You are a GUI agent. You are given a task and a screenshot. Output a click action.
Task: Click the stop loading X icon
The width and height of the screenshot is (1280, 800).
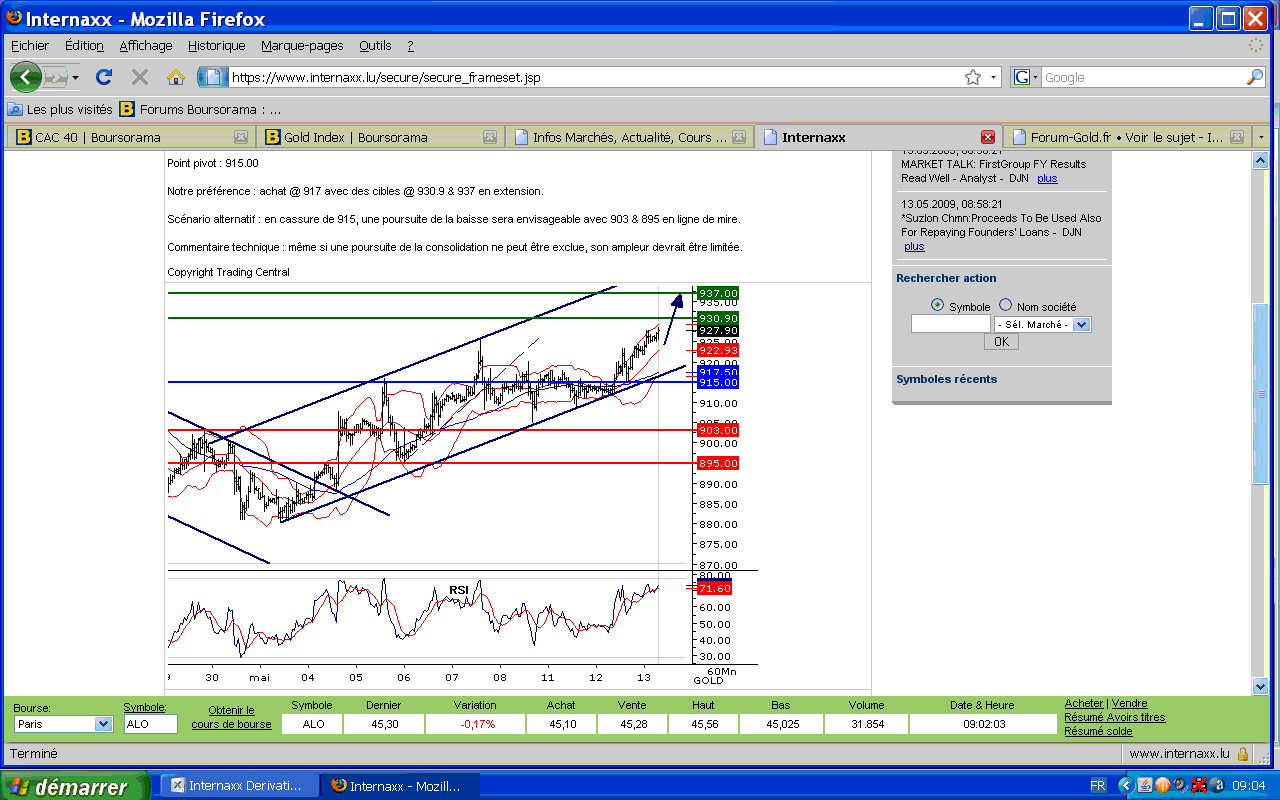(140, 77)
